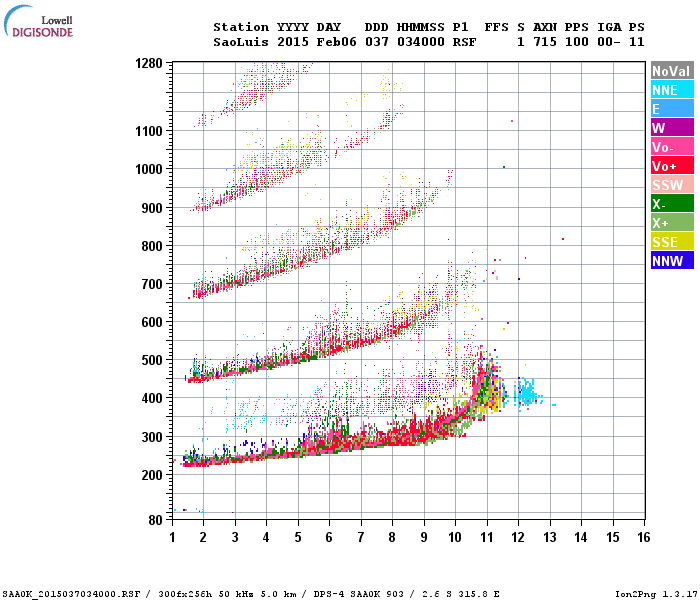Click the PPS value '100'
Image resolution: width=700 pixels, height=600 pixels.
[577, 42]
